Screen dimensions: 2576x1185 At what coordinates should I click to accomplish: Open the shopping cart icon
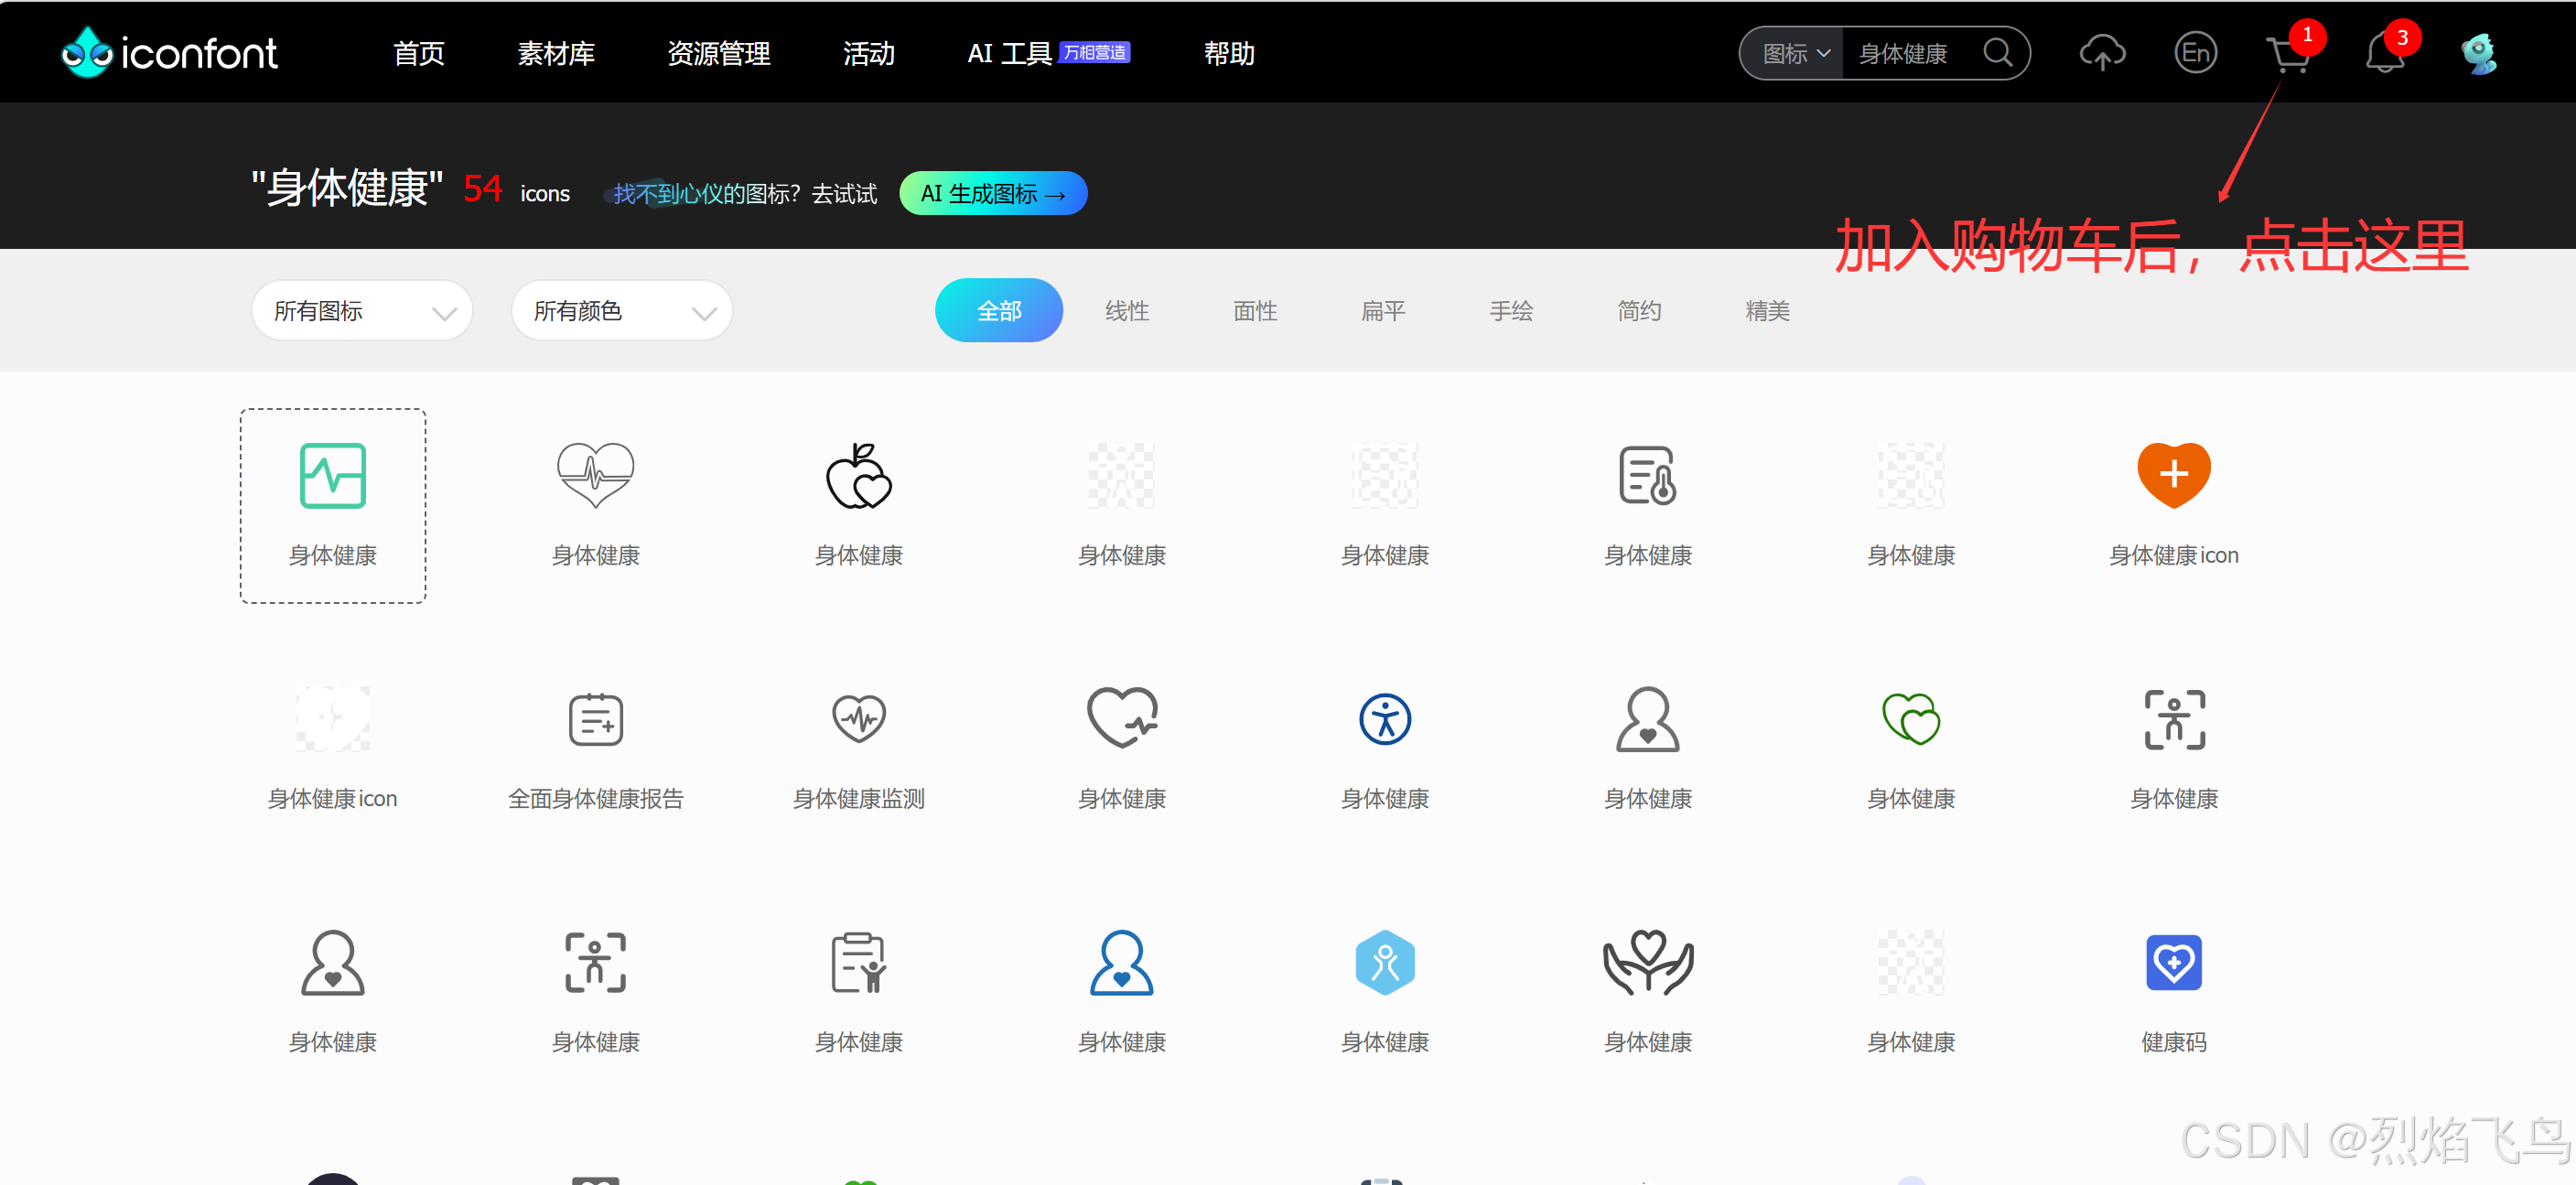tap(2287, 55)
